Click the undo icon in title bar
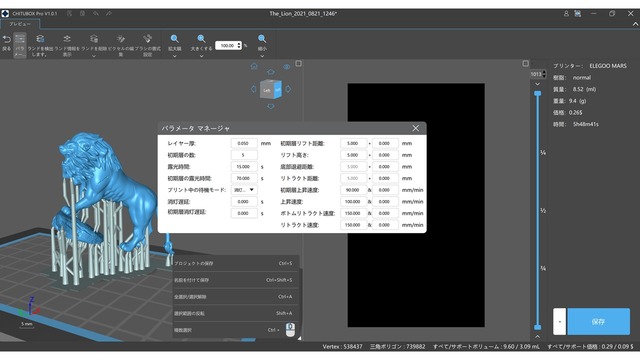Image resolution: width=640 pixels, height=360 pixels. tap(96, 13)
